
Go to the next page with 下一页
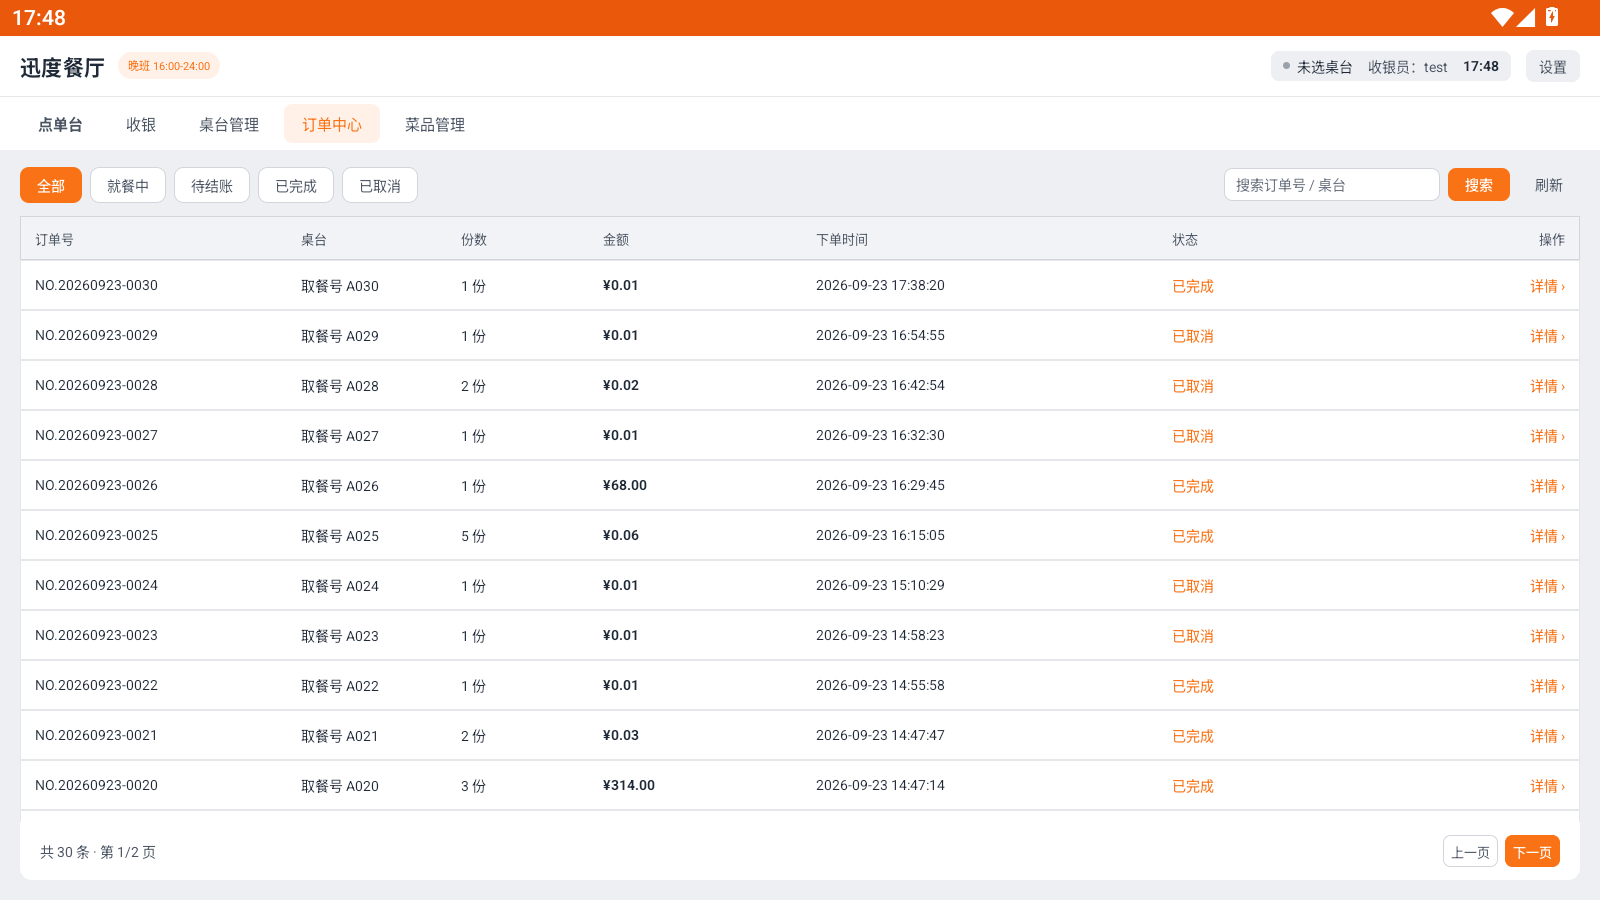[1532, 852]
